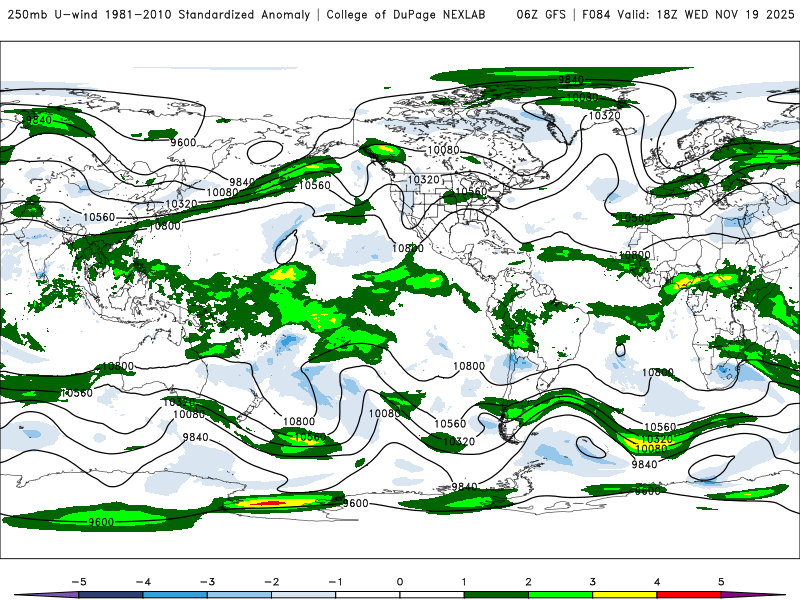
Task: Click the '5' colorbar tick label
Action: coord(721,582)
